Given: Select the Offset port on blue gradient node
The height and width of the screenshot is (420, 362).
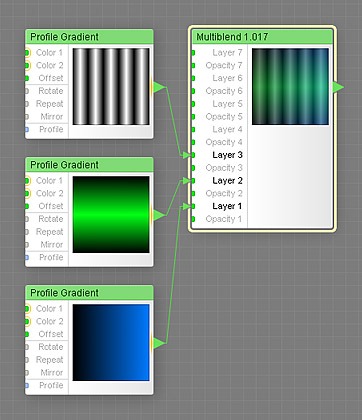Looking at the screenshot, I should tap(27, 334).
